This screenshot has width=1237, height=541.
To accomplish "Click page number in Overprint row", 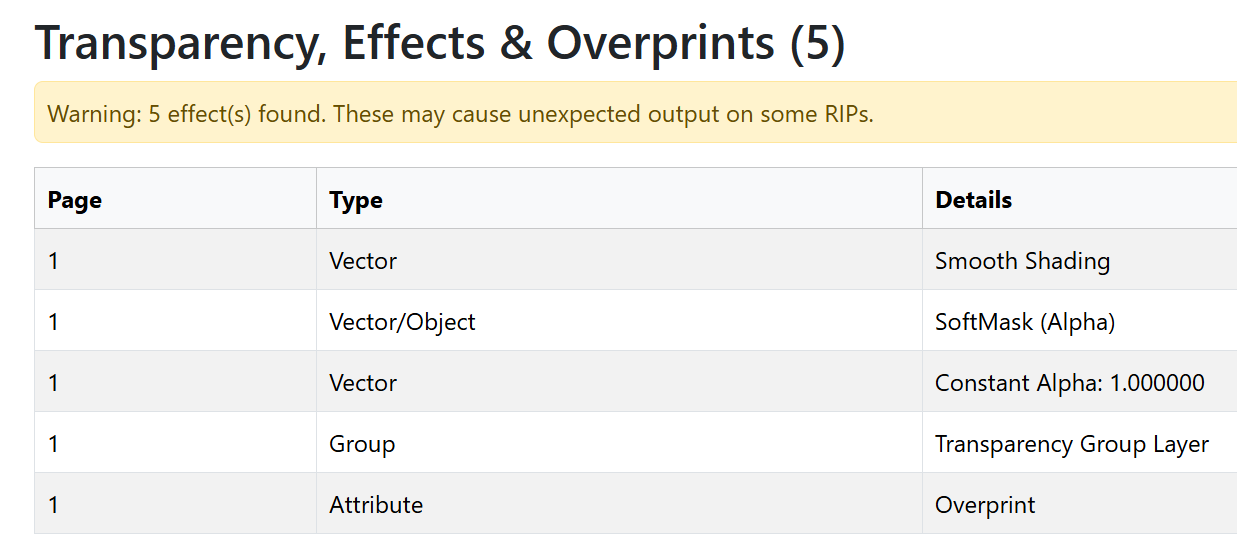I will pos(54,505).
